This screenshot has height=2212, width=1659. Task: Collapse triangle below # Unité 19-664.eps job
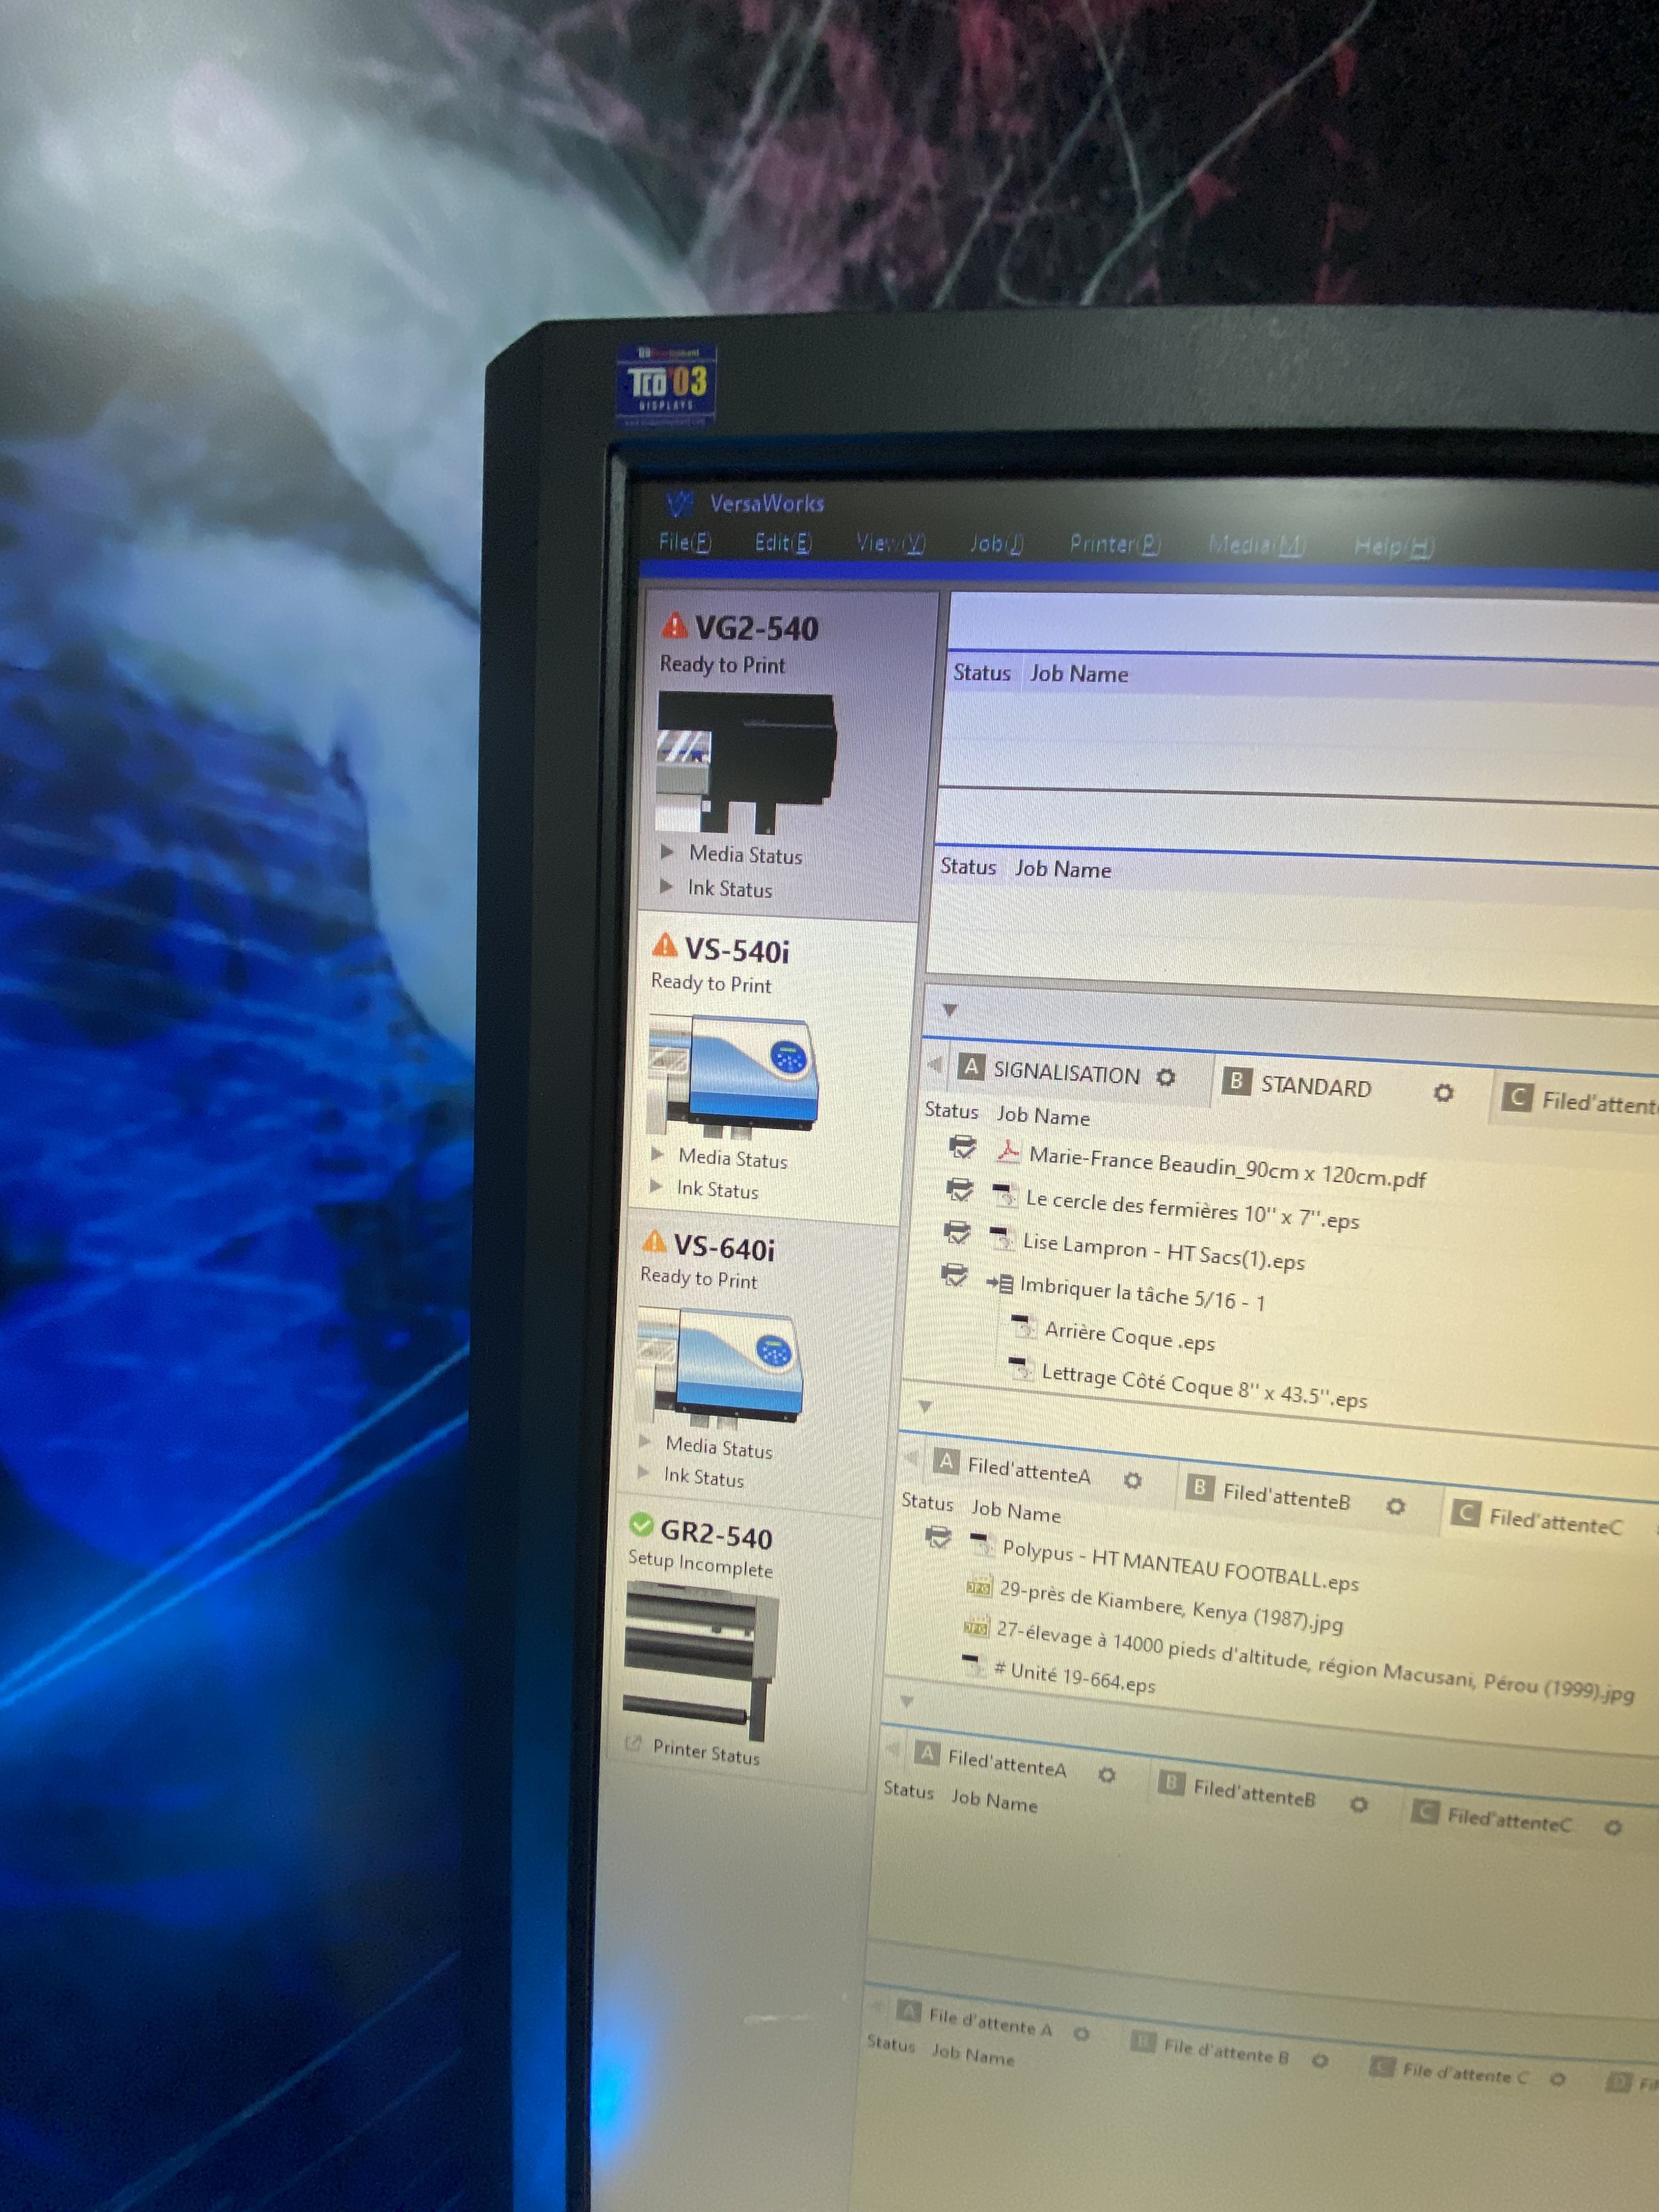(x=907, y=1701)
